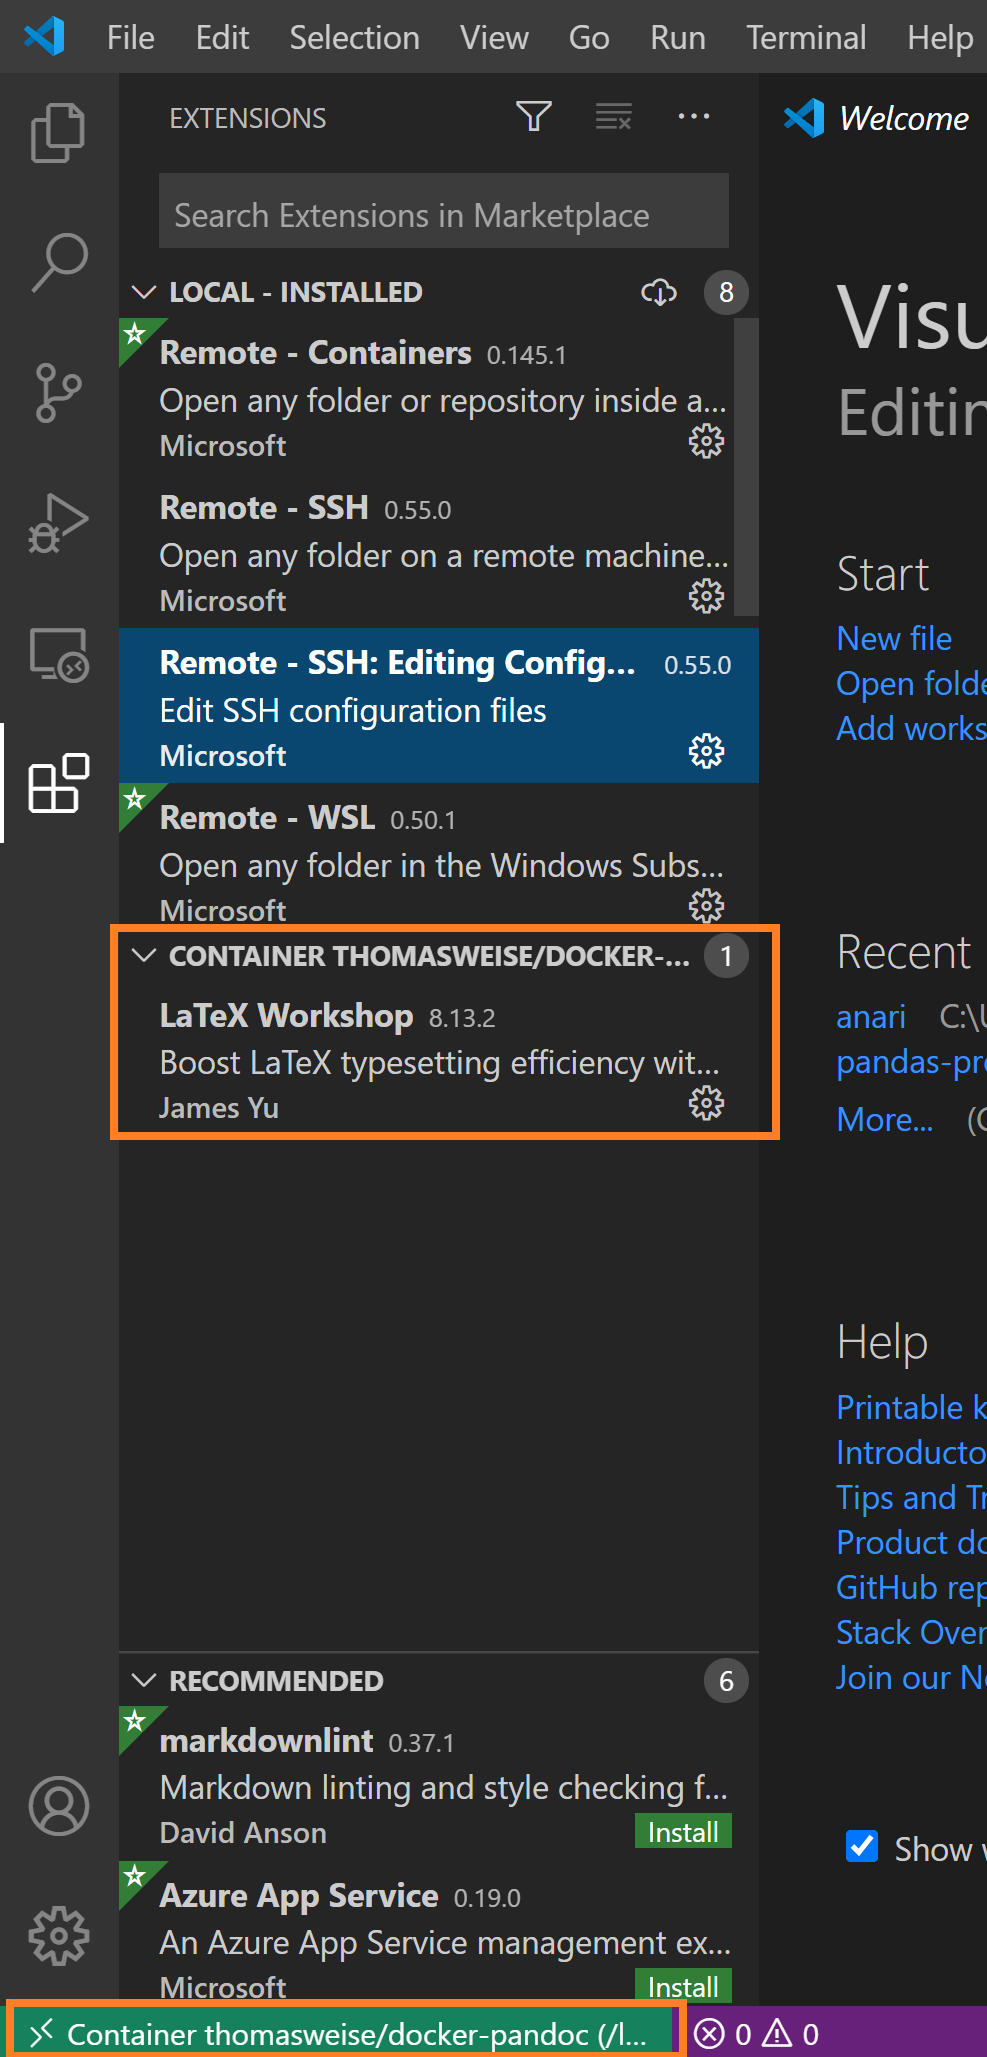
Task: Click the installed extensions list scrollbar
Action: (746, 467)
